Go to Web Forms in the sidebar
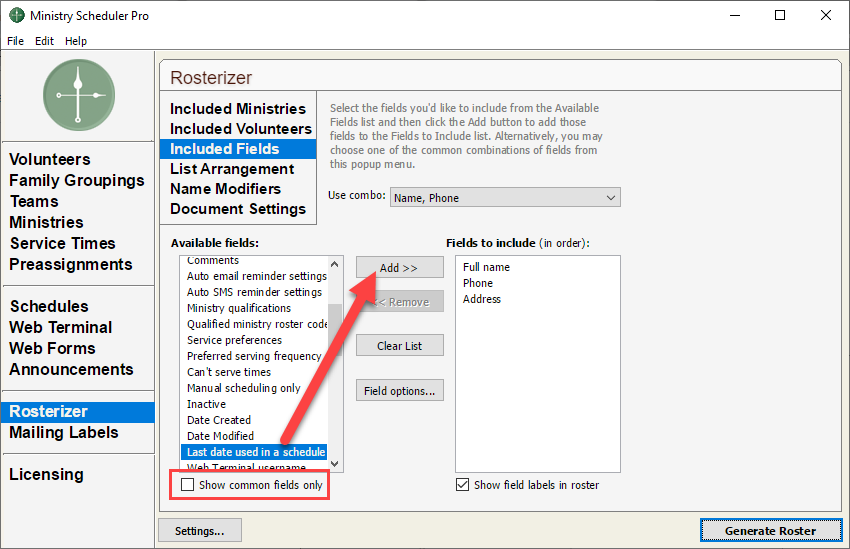850x549 pixels. [52, 348]
